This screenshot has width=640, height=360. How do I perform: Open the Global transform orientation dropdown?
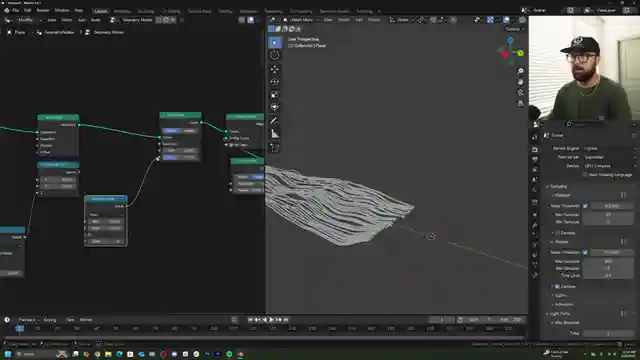tap(401, 20)
